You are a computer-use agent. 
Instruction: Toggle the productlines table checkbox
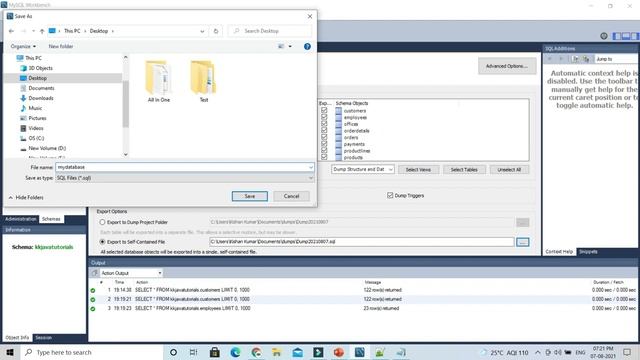tap(324, 151)
